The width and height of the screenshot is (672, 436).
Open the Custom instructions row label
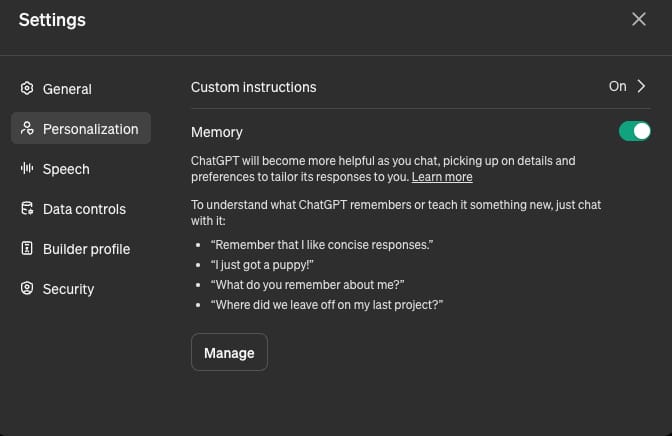(254, 87)
